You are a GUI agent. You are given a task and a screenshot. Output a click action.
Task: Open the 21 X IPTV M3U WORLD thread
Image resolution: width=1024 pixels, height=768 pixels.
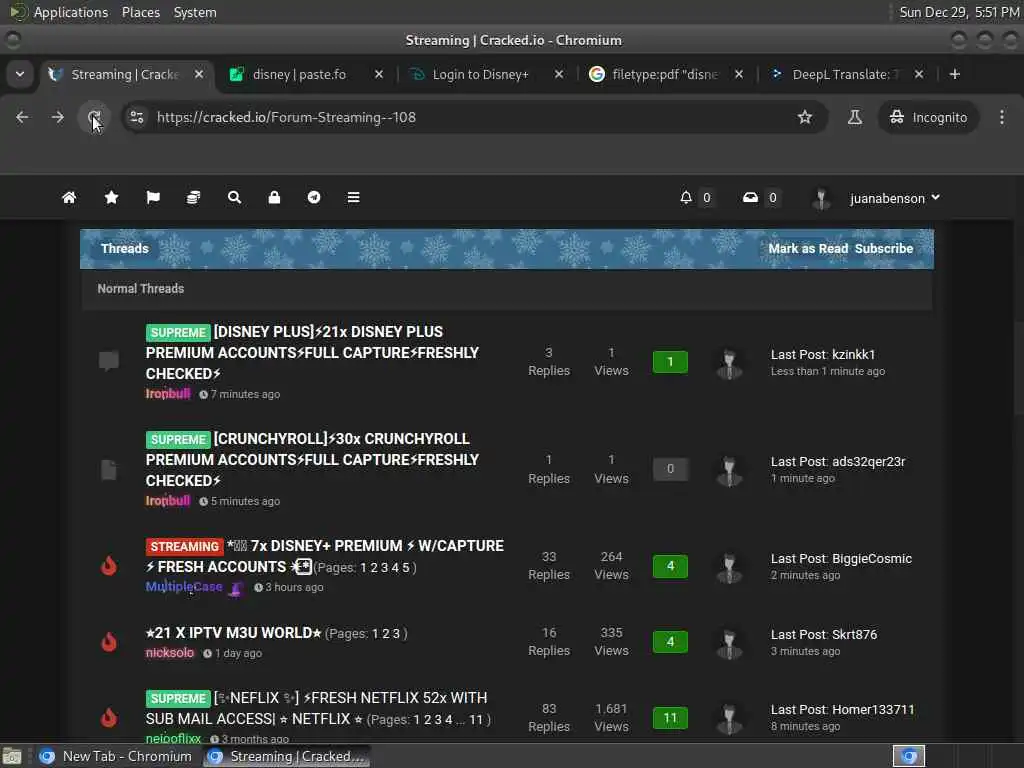[x=233, y=633]
